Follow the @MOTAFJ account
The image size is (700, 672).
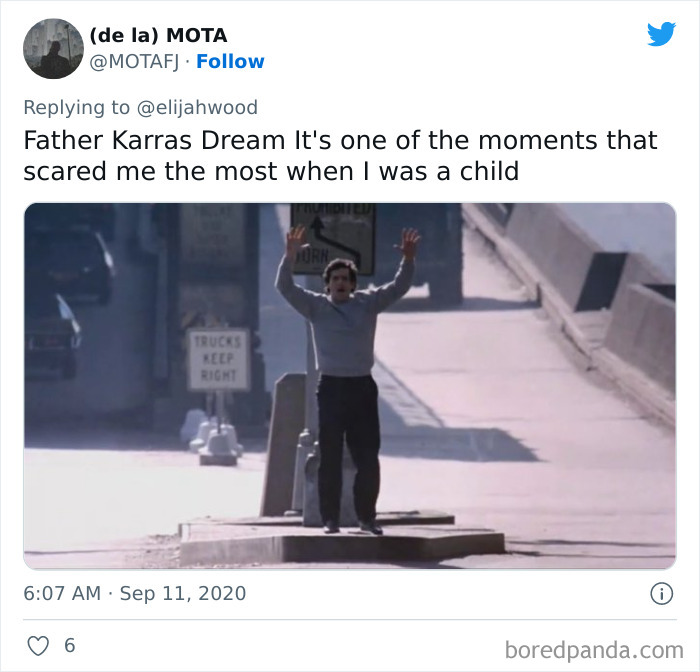tap(230, 62)
